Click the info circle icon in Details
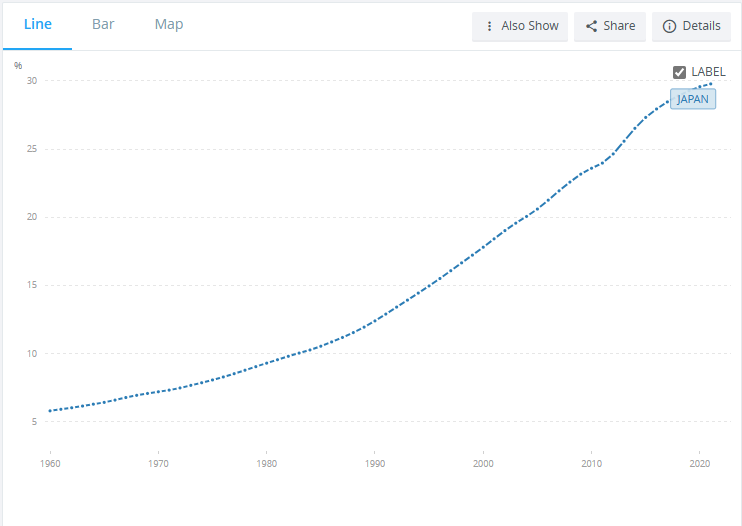The width and height of the screenshot is (742, 526). 670,26
